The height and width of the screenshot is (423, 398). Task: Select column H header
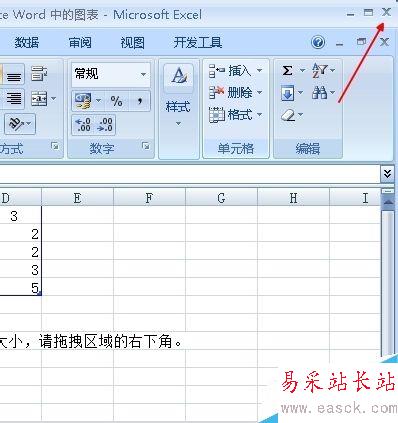click(x=293, y=198)
